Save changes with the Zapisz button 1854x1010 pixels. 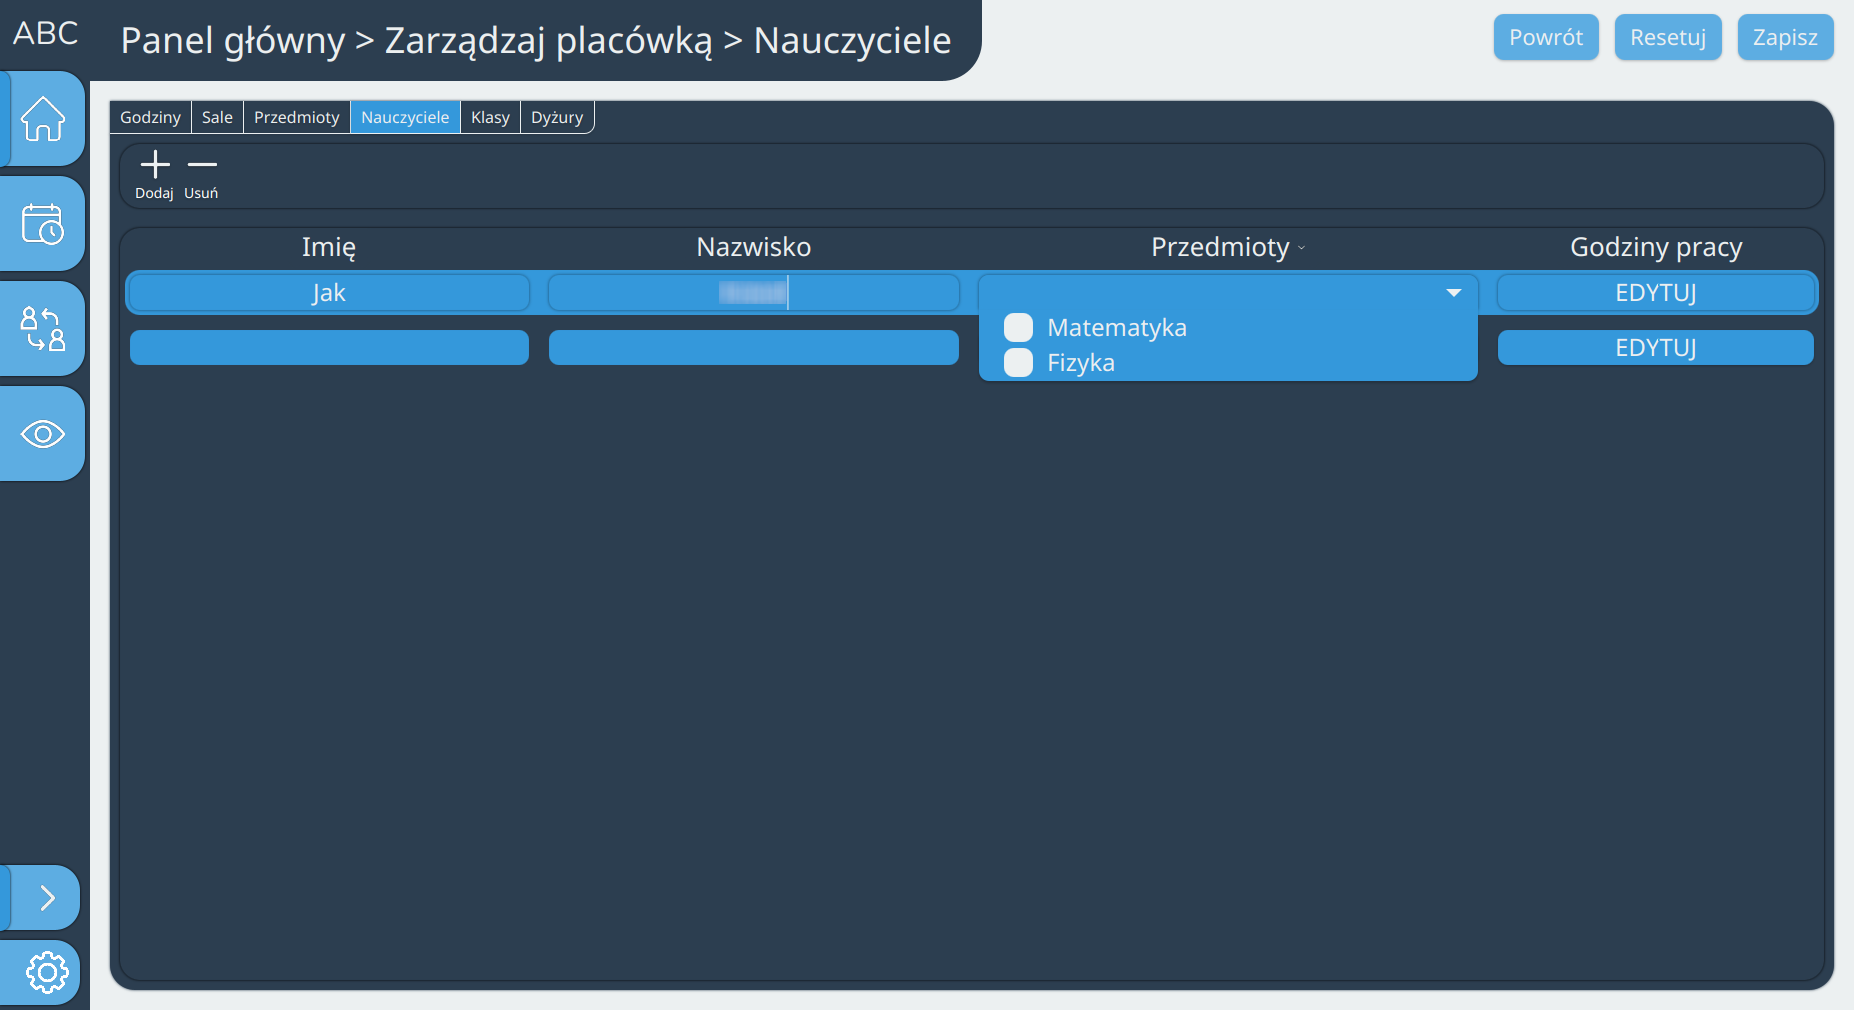coord(1785,37)
